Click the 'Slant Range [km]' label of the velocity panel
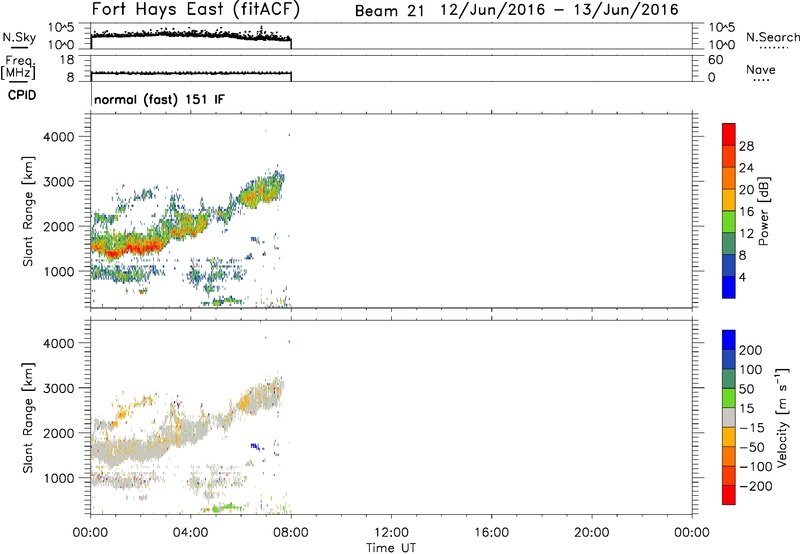This screenshot has width=800, height=554. coord(28,418)
